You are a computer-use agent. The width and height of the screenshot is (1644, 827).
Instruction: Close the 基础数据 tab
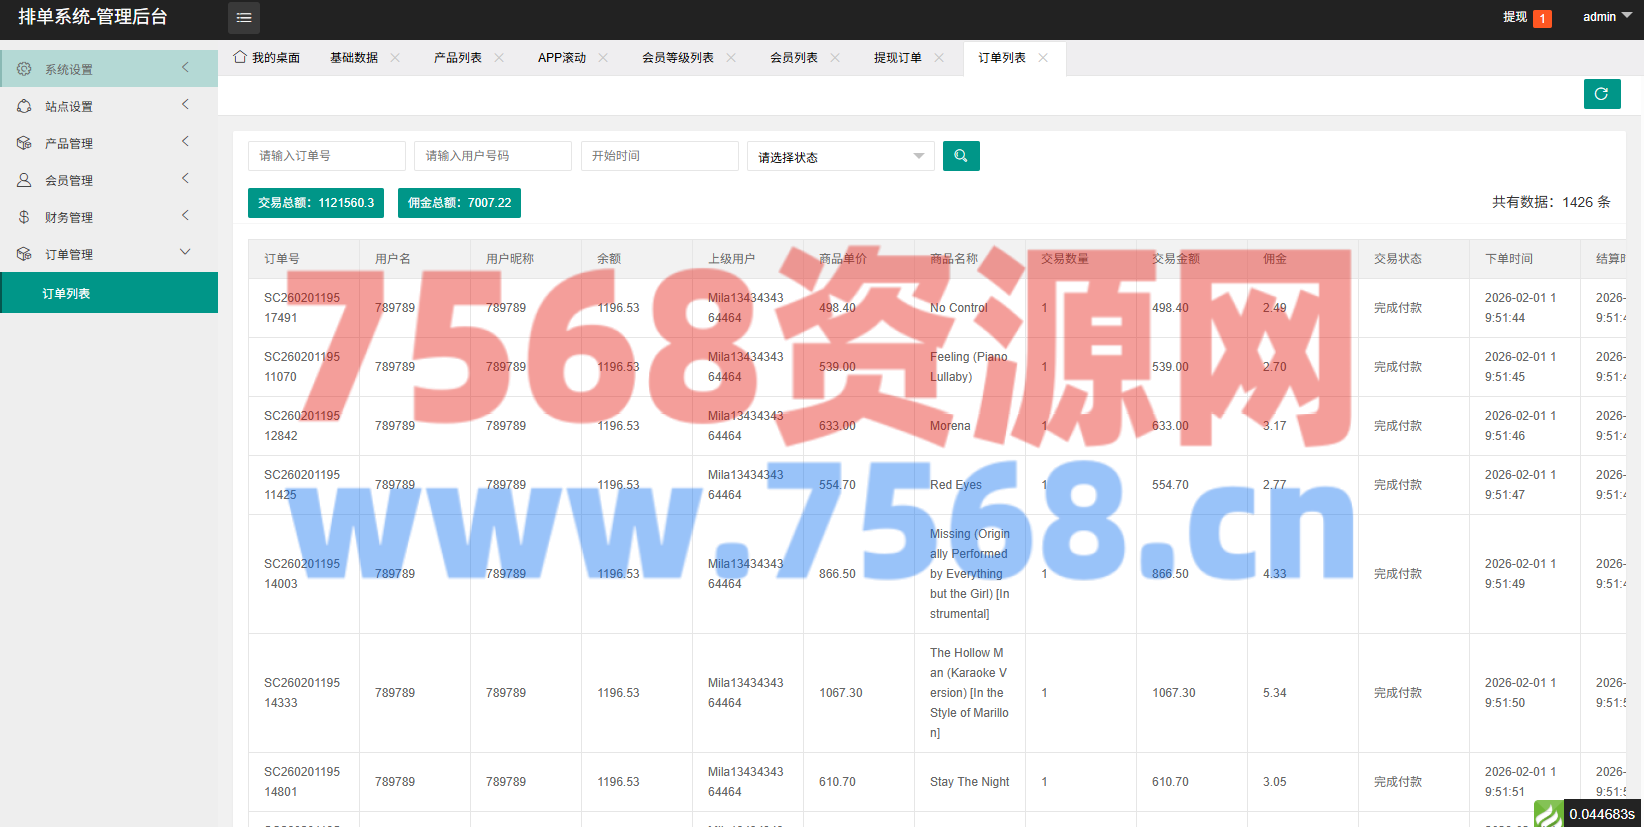click(395, 58)
